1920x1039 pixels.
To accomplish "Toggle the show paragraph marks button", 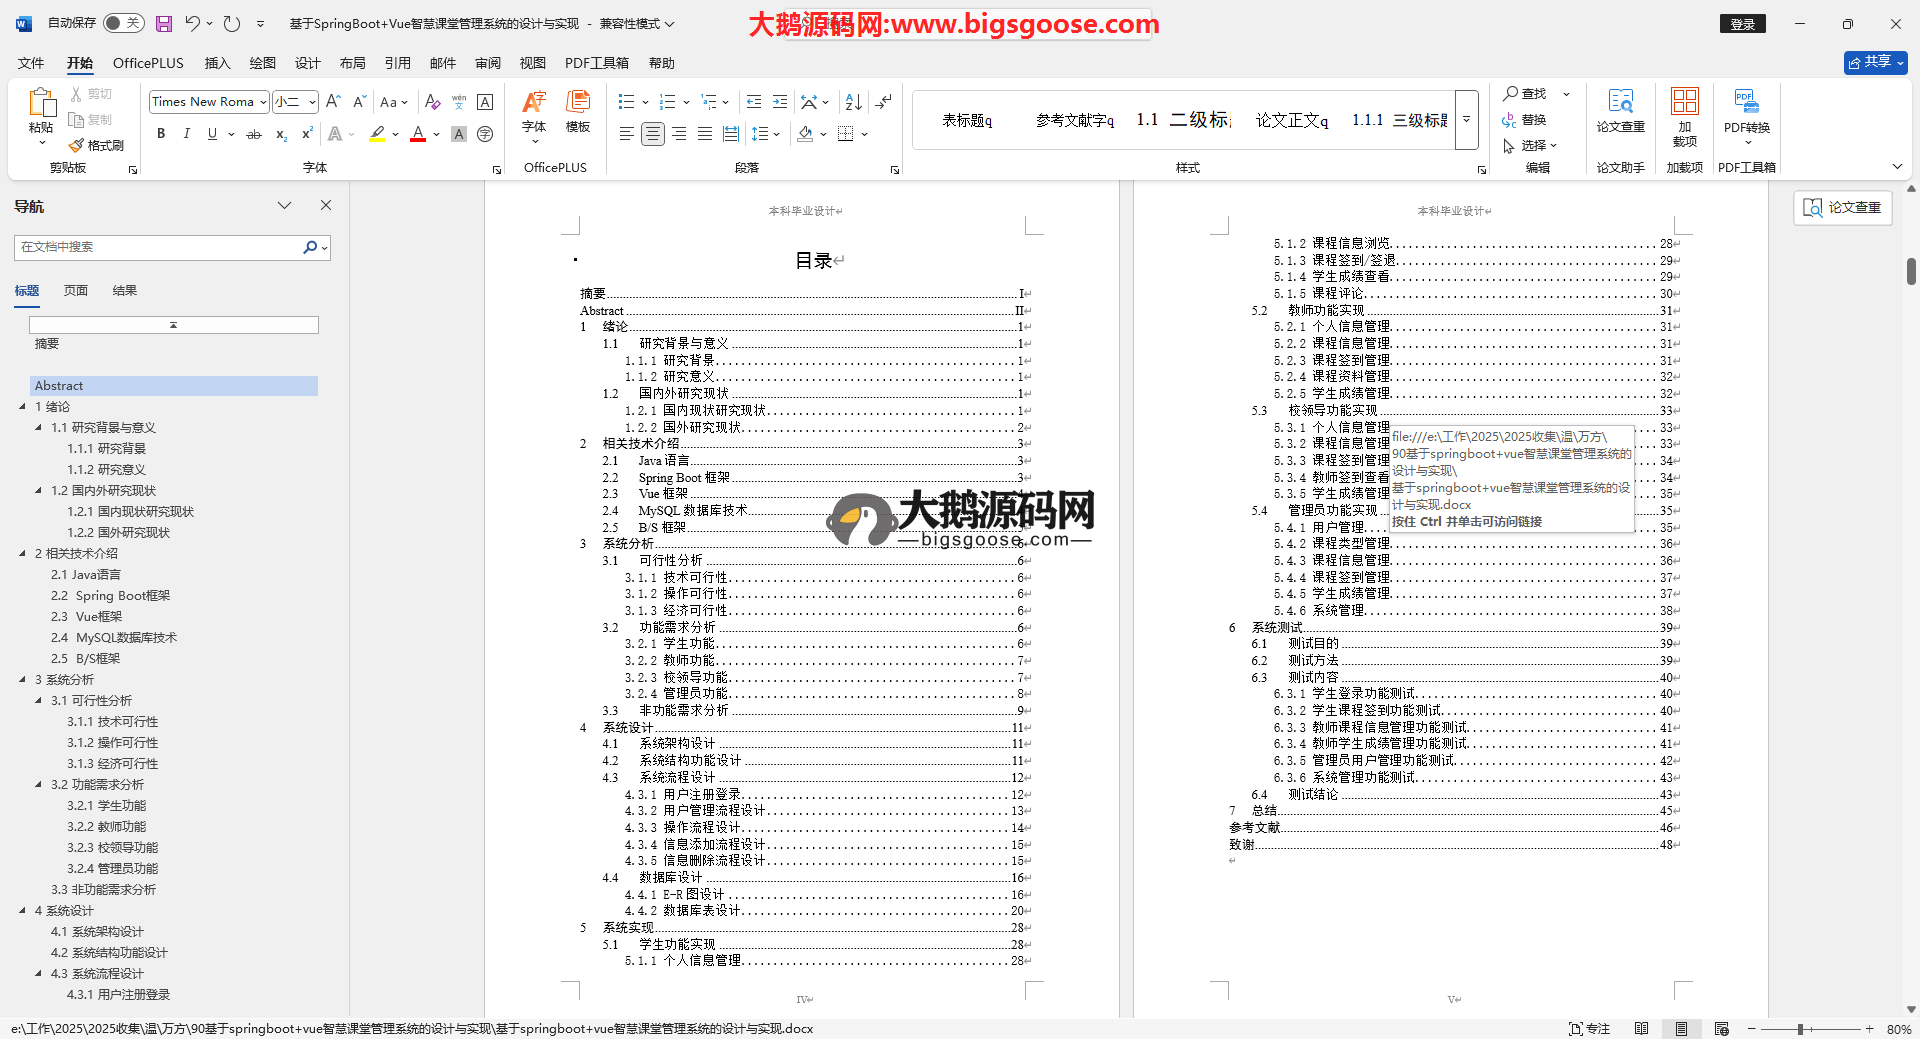I will 883,102.
